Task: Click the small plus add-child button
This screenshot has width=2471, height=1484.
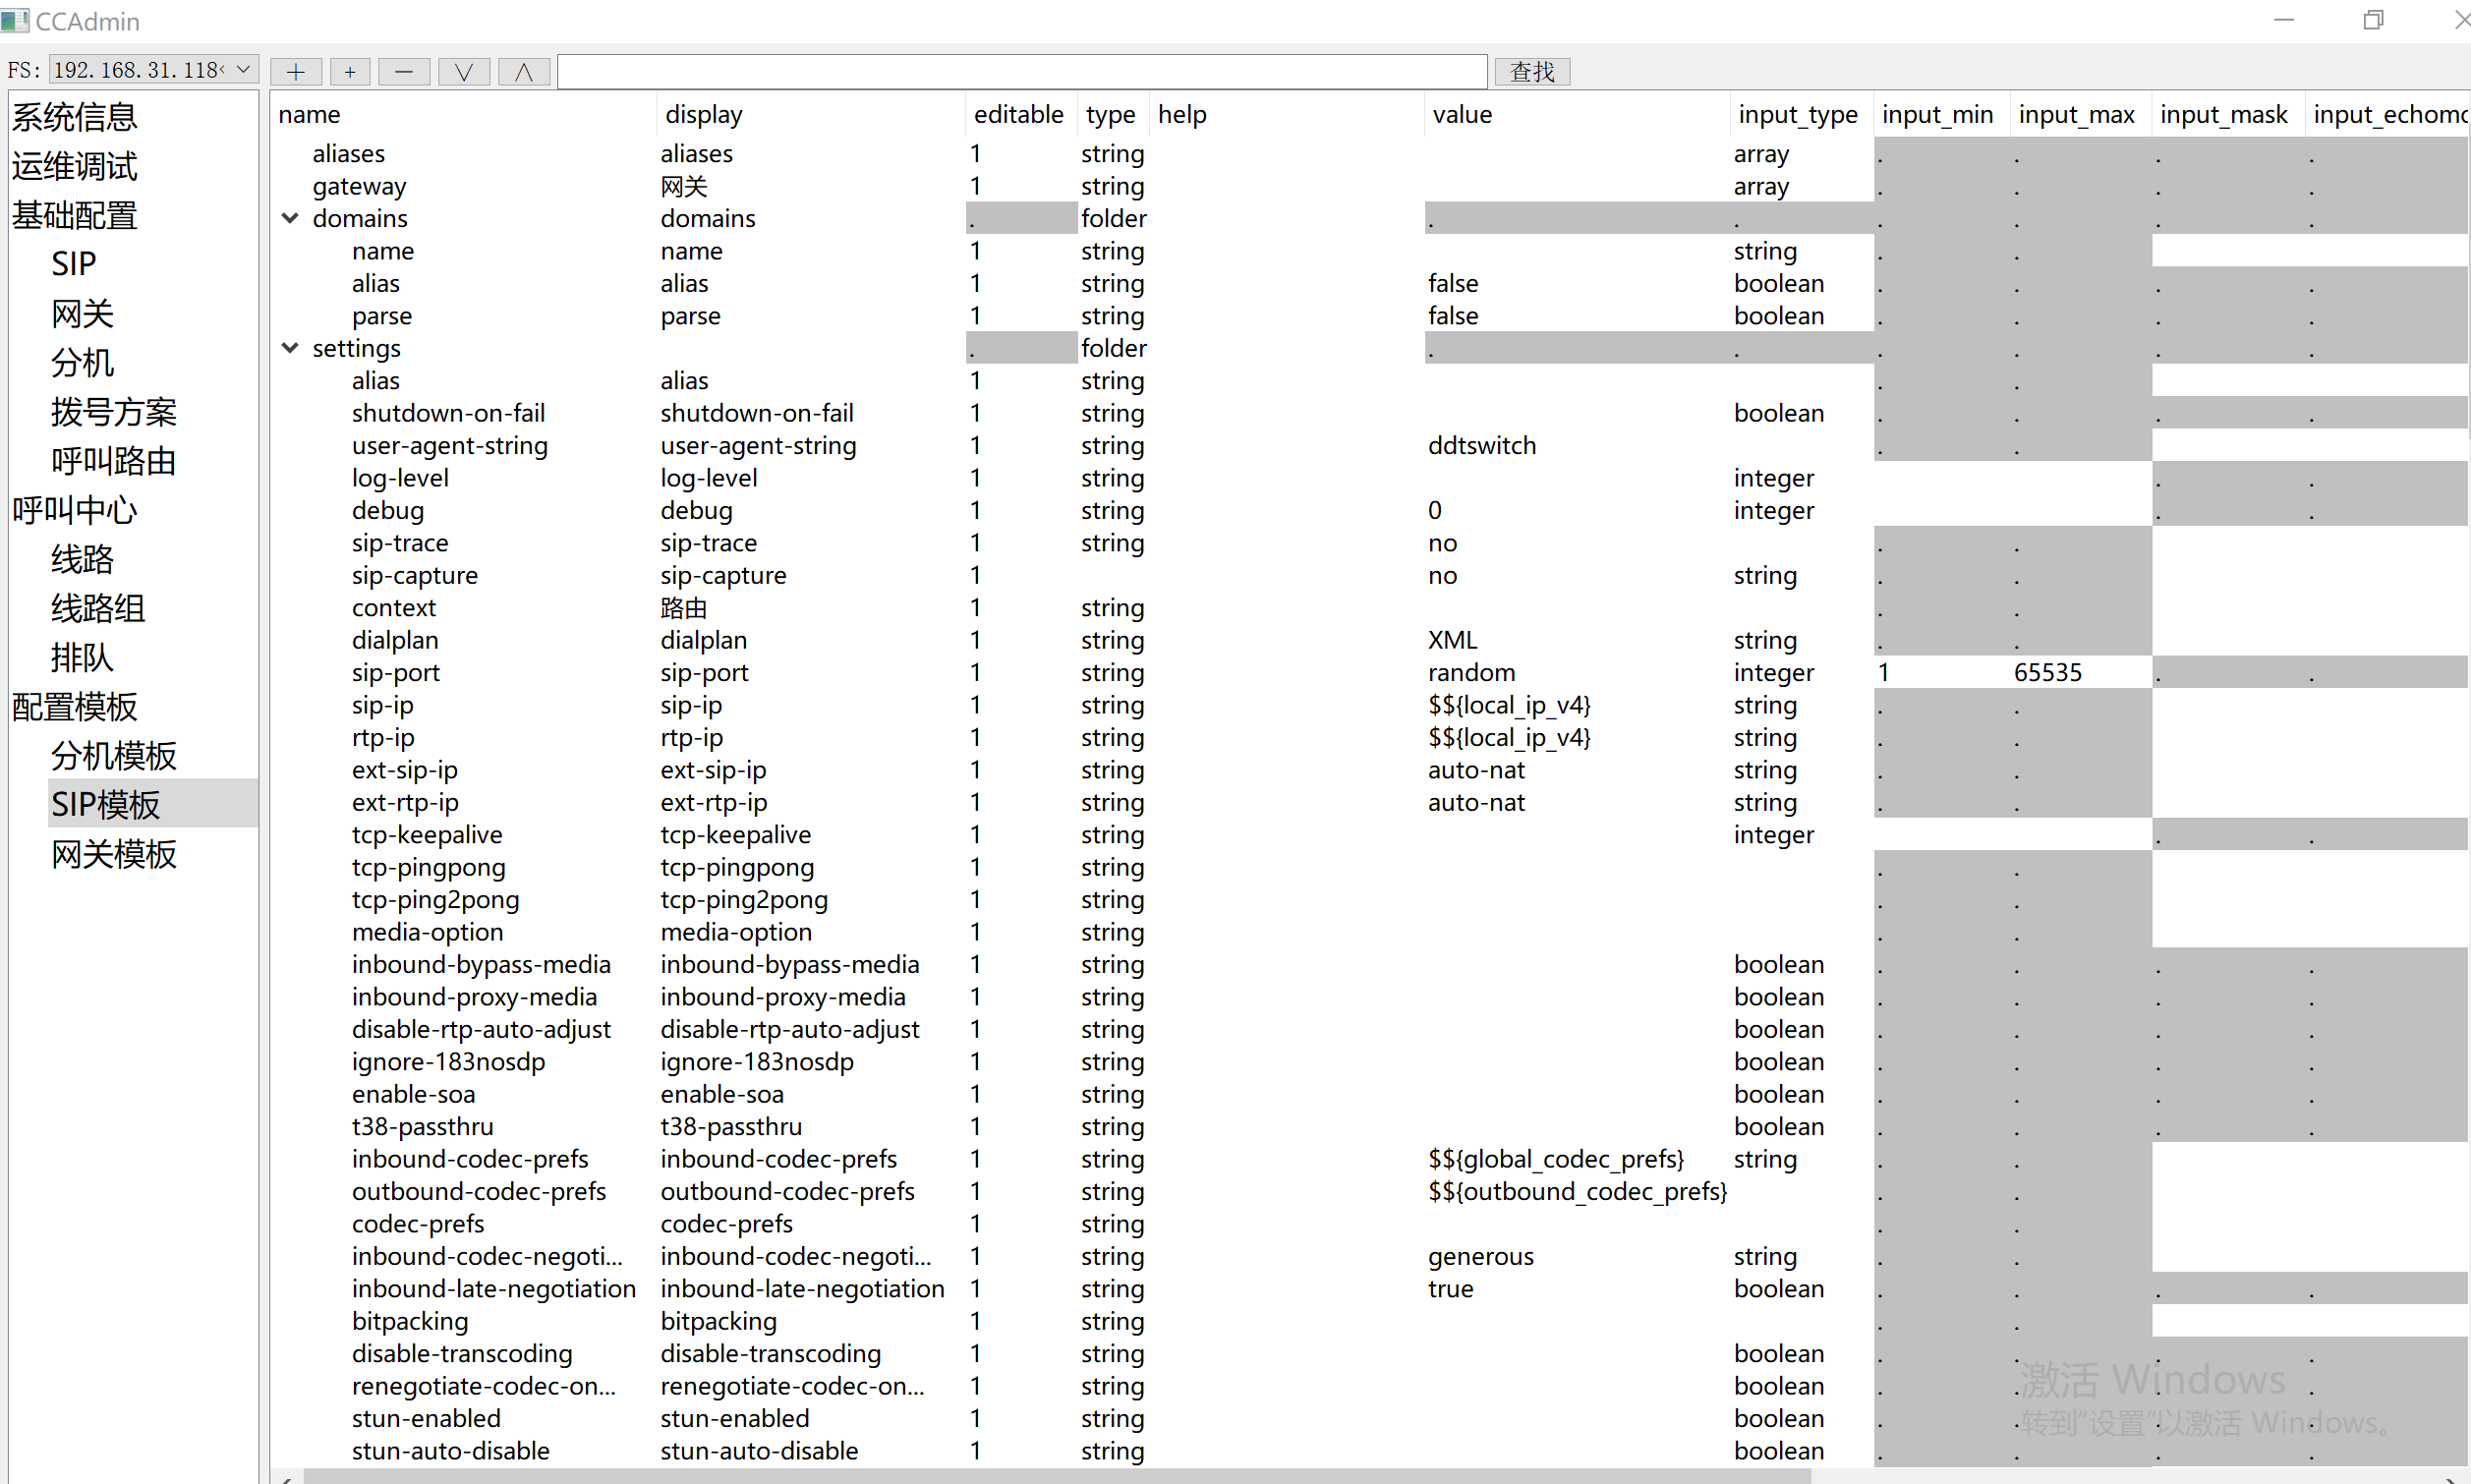Action: click(x=350, y=71)
